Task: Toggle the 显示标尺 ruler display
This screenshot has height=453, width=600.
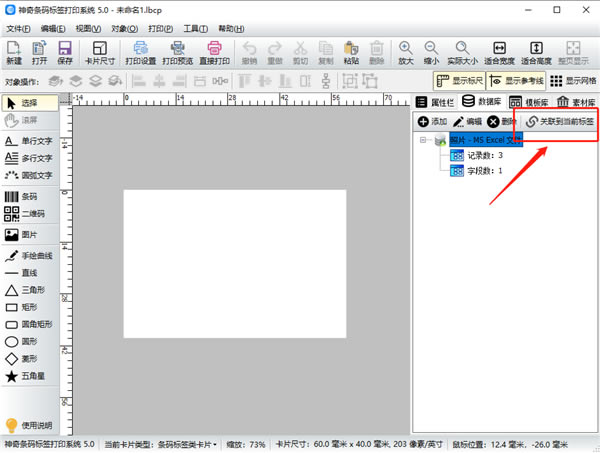Action: point(459,81)
